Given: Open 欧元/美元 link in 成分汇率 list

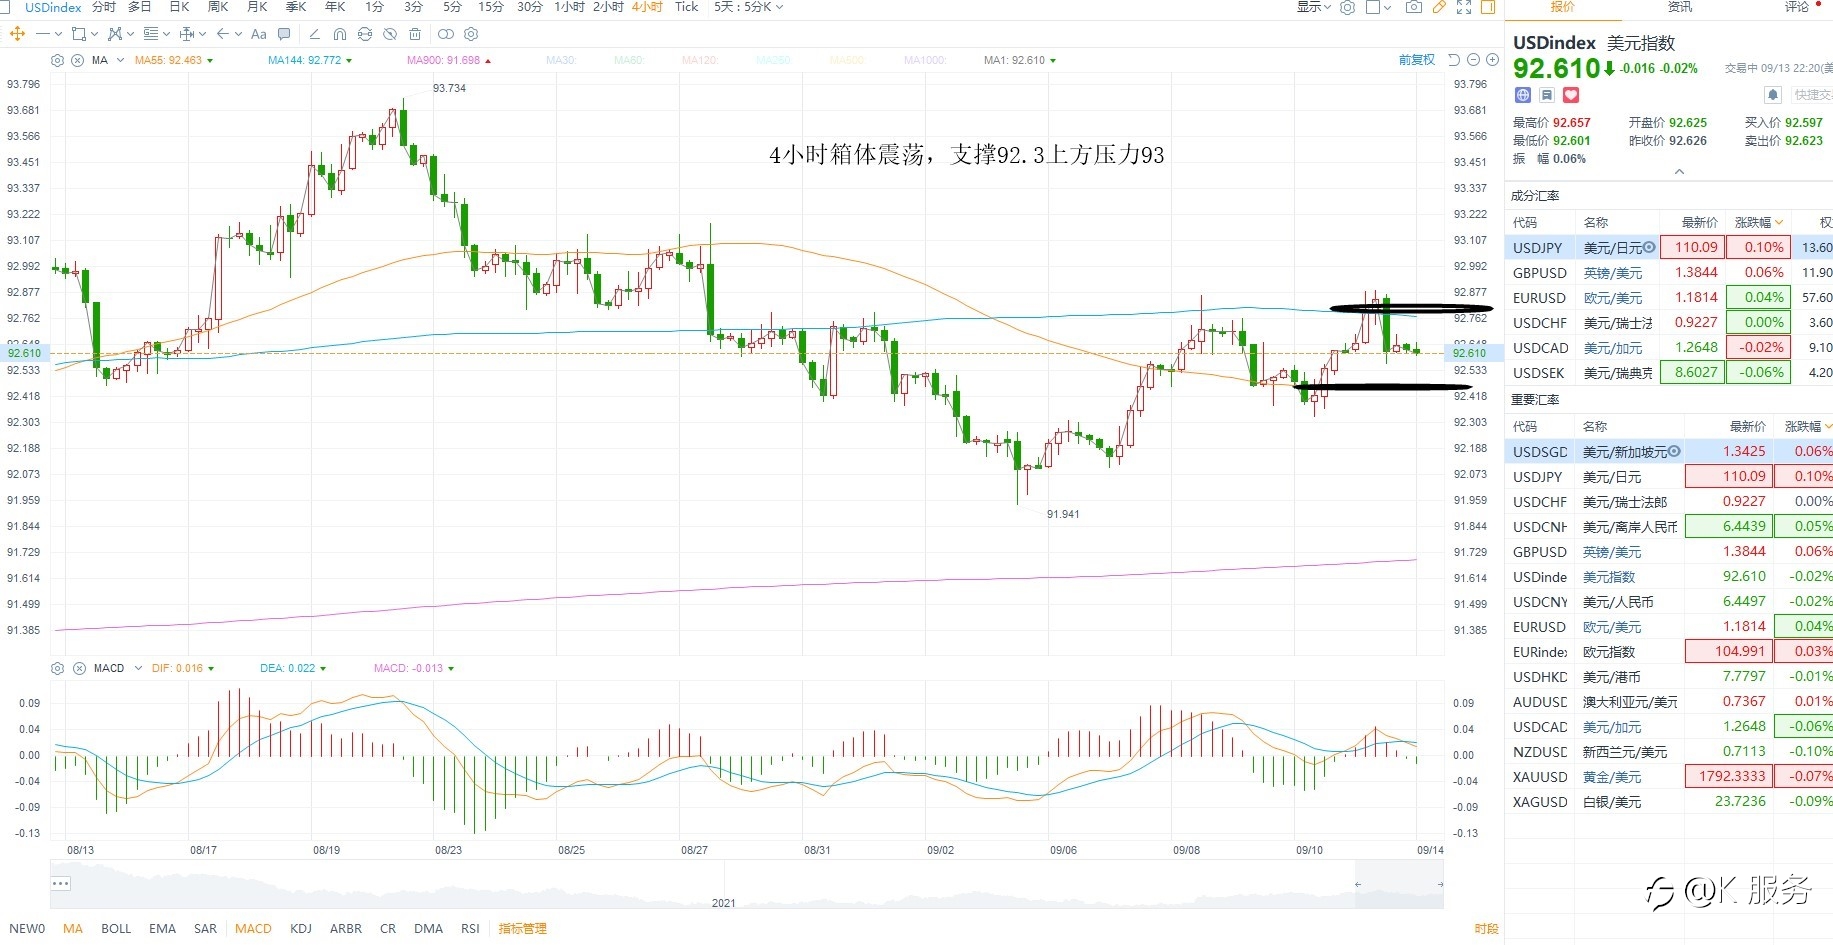Looking at the screenshot, I should 1612,298.
